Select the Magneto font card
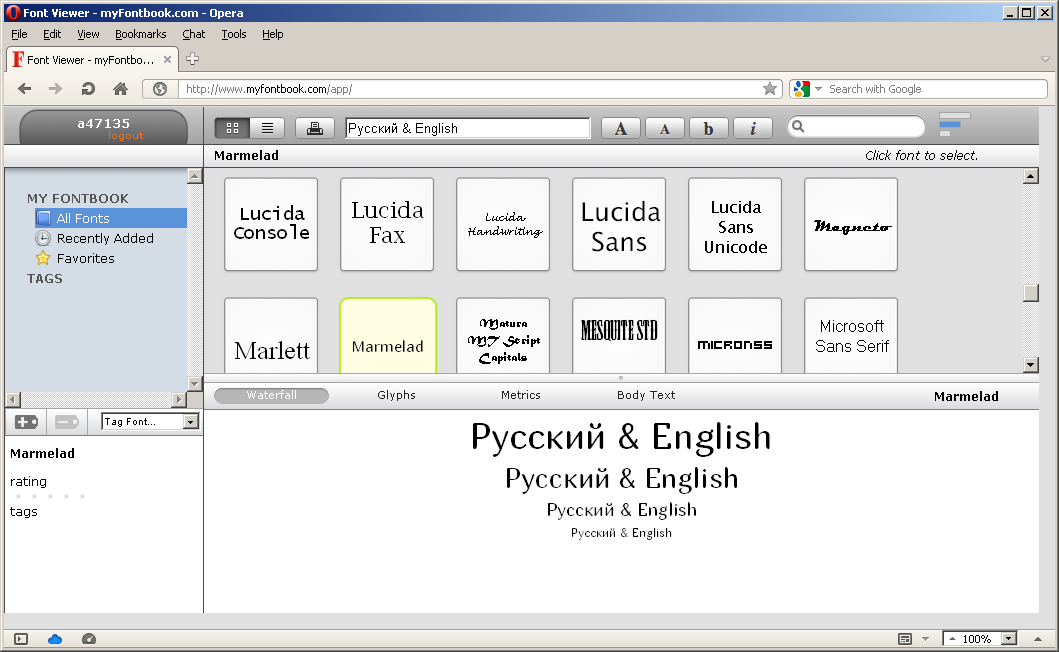The height and width of the screenshot is (652, 1059). coord(851,224)
